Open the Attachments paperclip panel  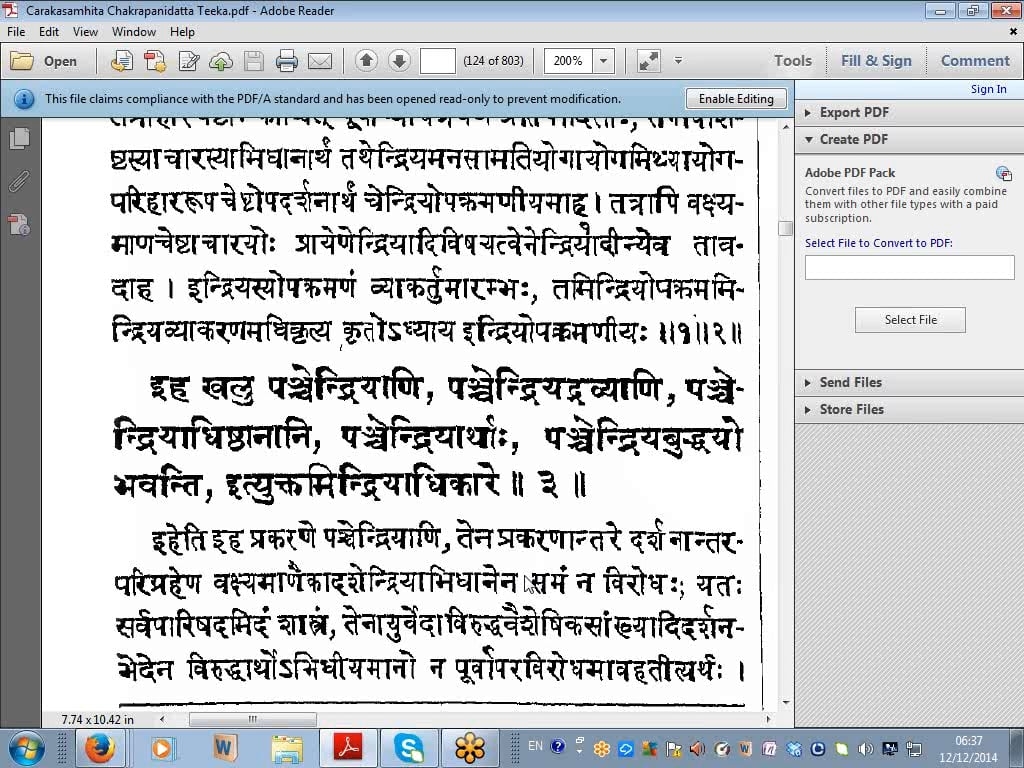pyautogui.click(x=19, y=182)
